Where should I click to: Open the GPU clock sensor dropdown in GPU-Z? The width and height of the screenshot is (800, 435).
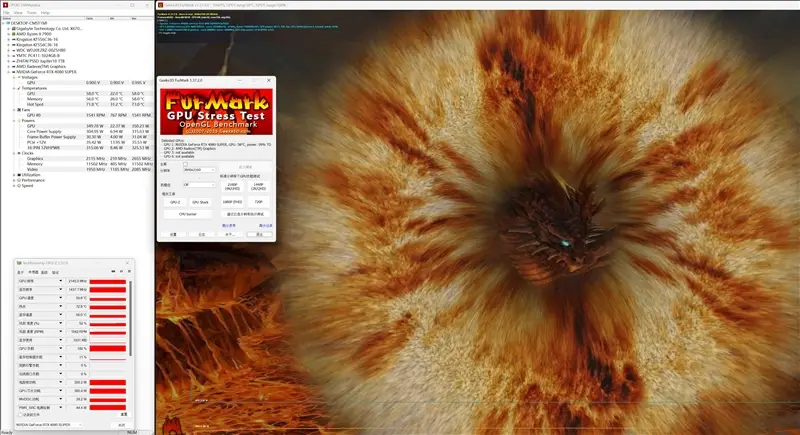pyautogui.click(x=61, y=281)
